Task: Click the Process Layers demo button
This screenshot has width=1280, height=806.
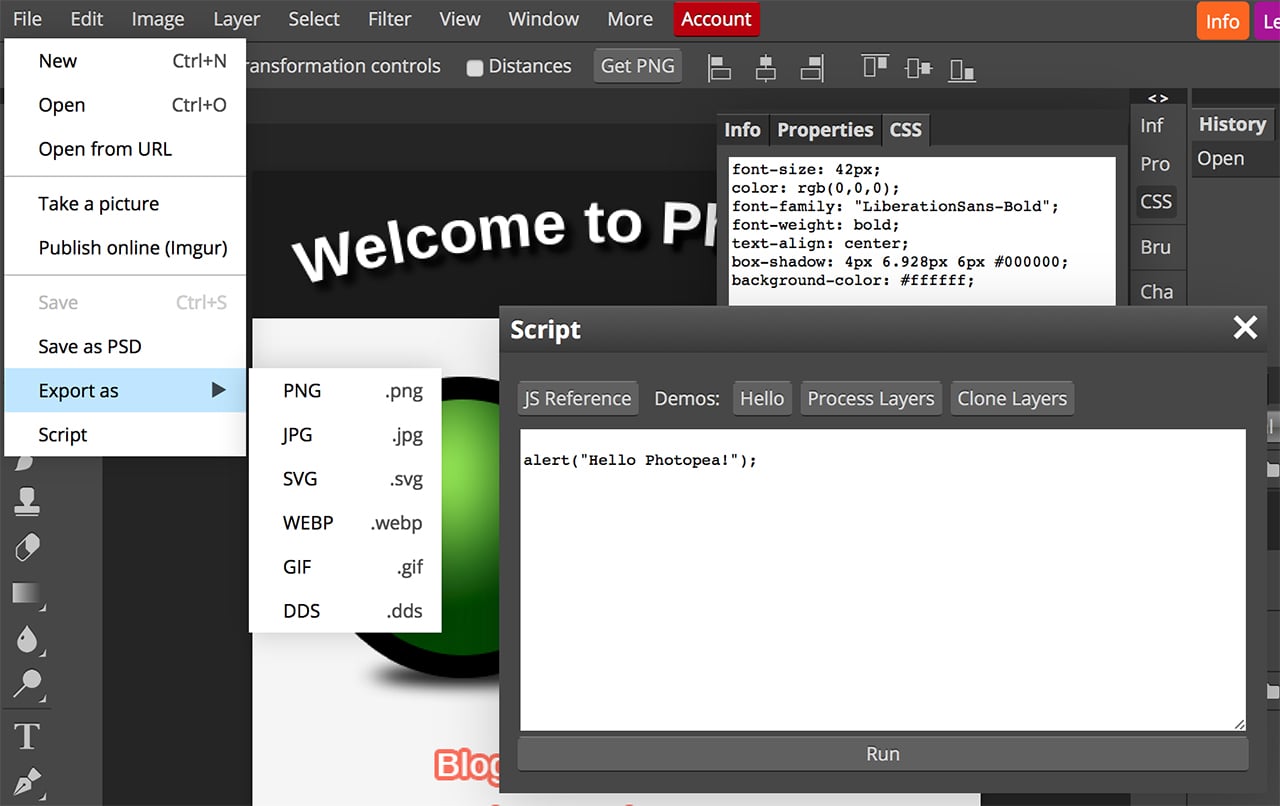Action: tap(870, 398)
